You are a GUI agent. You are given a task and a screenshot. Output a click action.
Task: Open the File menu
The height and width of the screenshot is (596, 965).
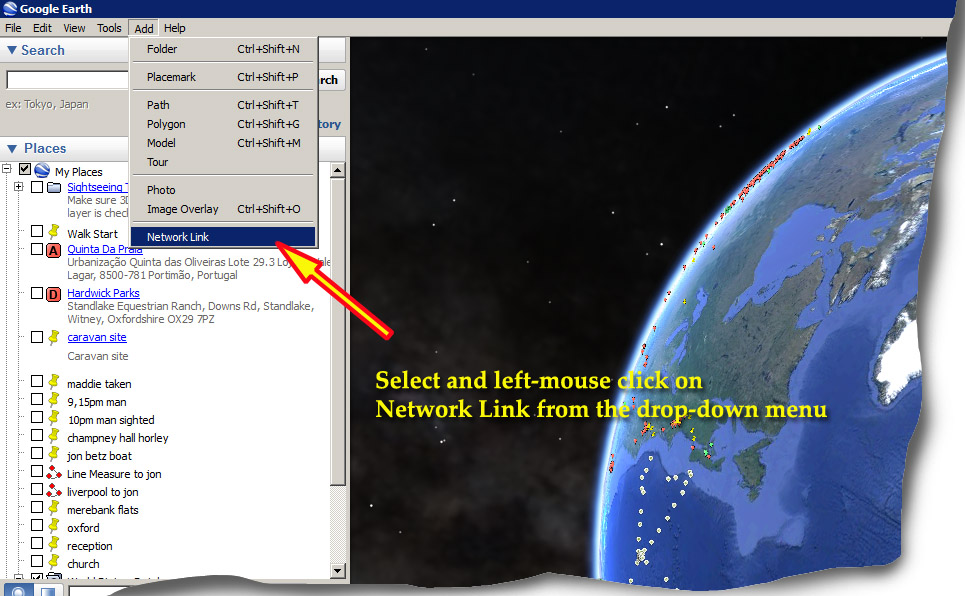[13, 28]
